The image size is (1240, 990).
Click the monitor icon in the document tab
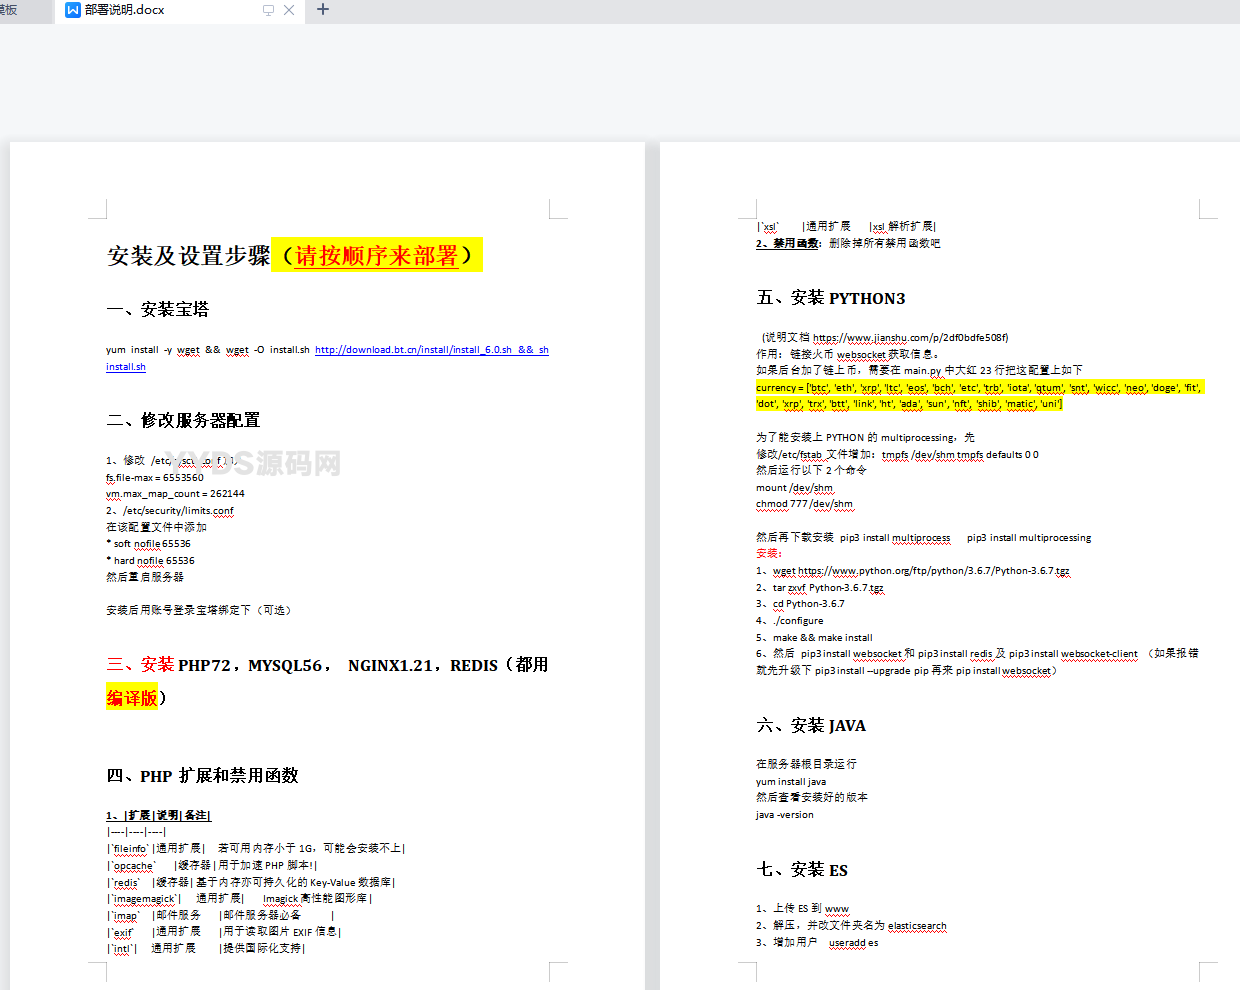click(268, 10)
